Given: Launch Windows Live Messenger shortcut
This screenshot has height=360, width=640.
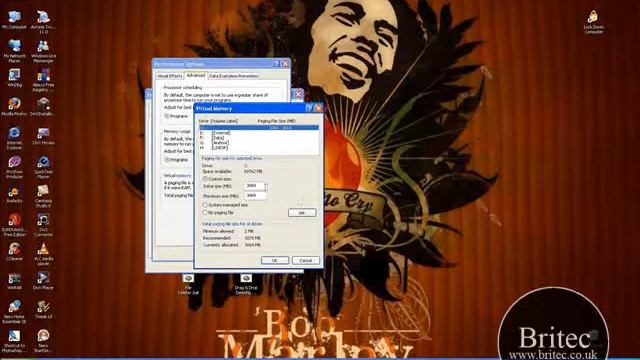Looking at the screenshot, I should pos(43,51).
